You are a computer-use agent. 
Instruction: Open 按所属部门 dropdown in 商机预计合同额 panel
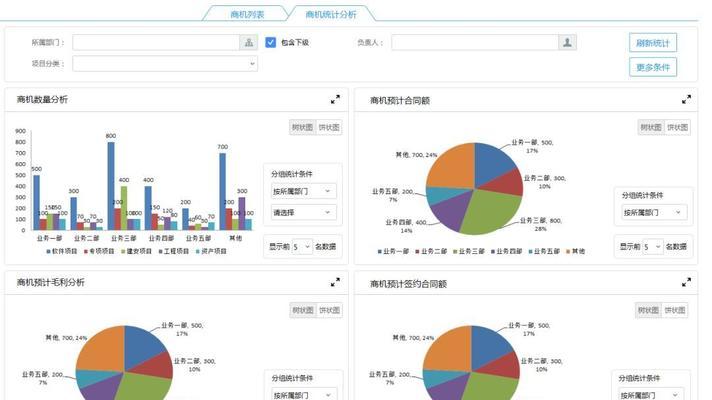tap(654, 212)
